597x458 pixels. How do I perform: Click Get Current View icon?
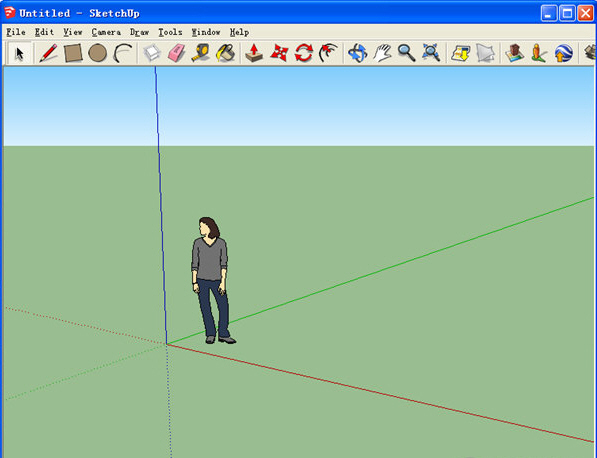click(460, 53)
